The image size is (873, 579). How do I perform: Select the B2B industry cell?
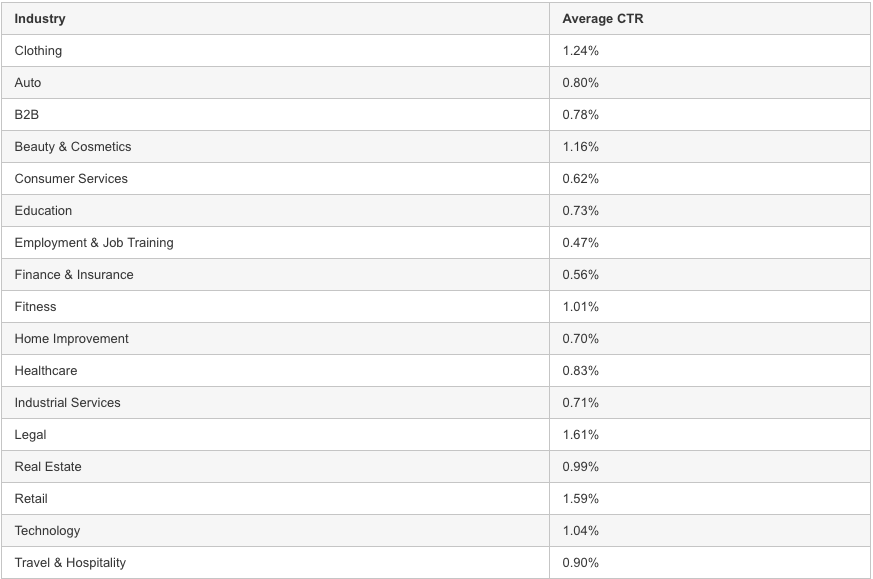pos(27,115)
